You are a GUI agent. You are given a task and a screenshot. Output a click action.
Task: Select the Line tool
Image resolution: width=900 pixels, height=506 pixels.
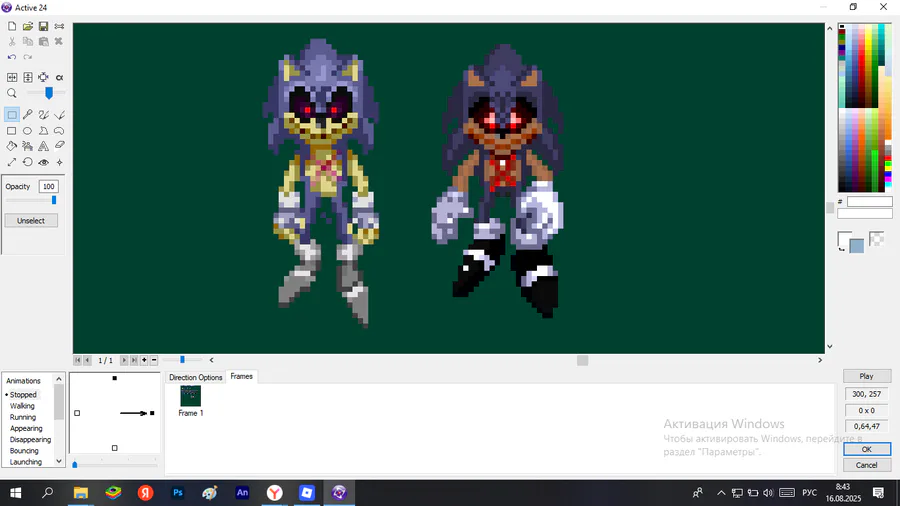pos(59,115)
